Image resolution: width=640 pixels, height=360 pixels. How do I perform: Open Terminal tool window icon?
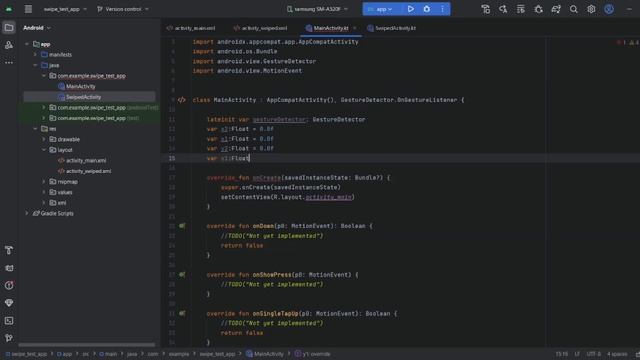pyautogui.click(x=9, y=321)
